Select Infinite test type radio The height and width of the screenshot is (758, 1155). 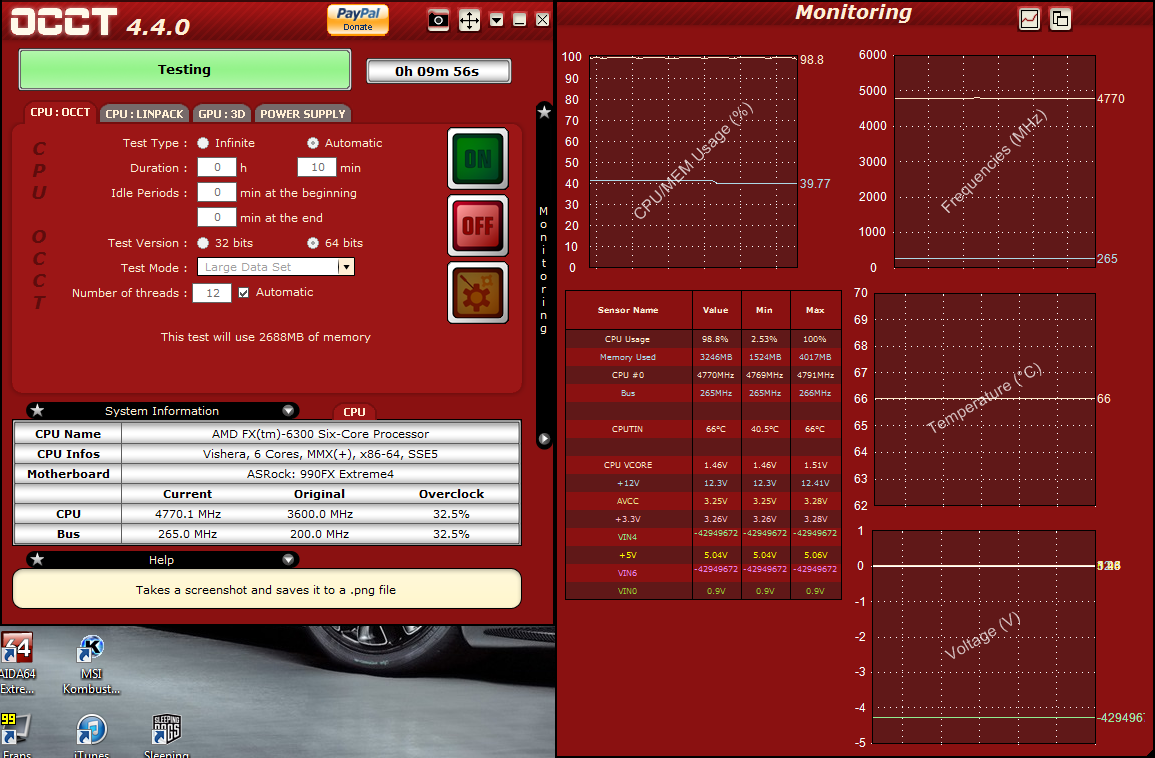coord(203,143)
